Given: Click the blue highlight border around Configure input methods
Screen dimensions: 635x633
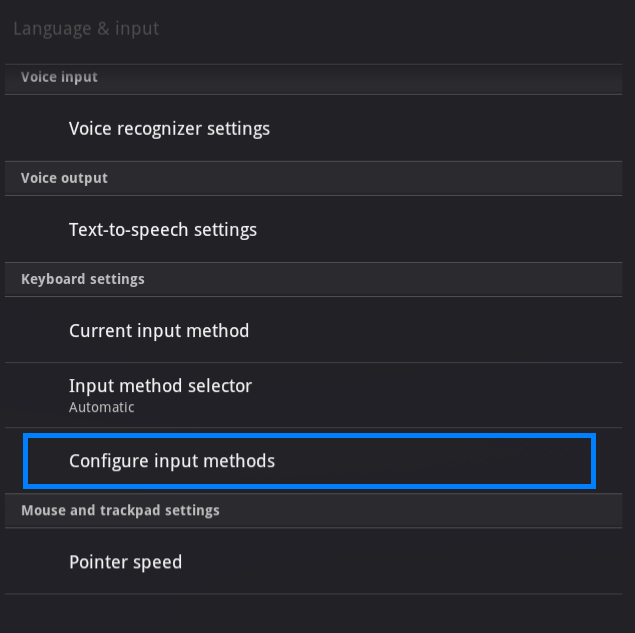Looking at the screenshot, I should (x=594, y=461).
